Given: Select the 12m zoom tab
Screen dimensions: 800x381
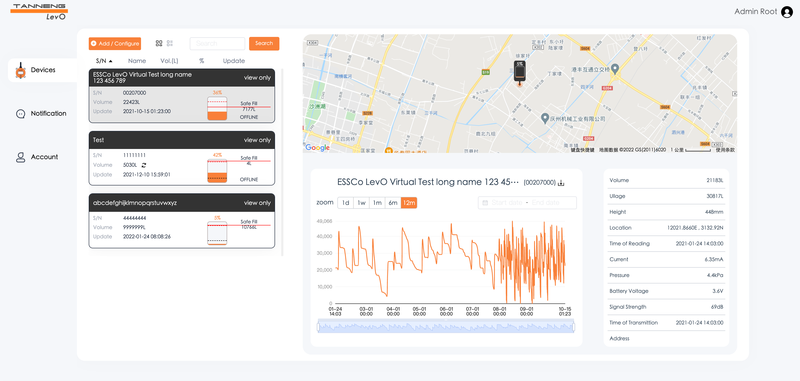Looking at the screenshot, I should click(x=409, y=202).
